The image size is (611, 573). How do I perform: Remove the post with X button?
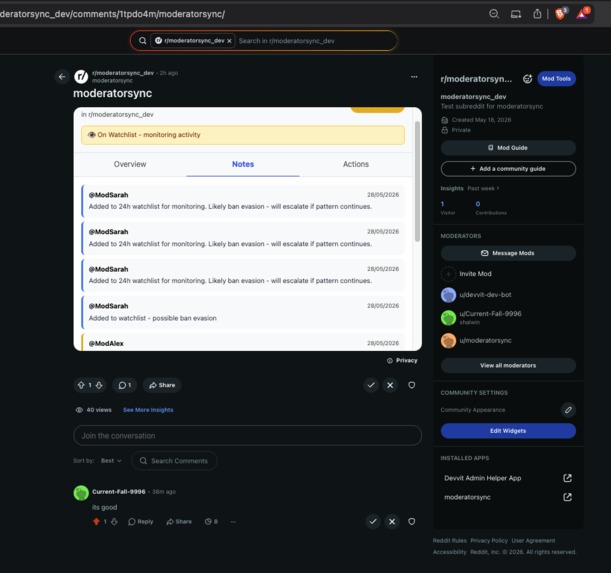tap(390, 385)
